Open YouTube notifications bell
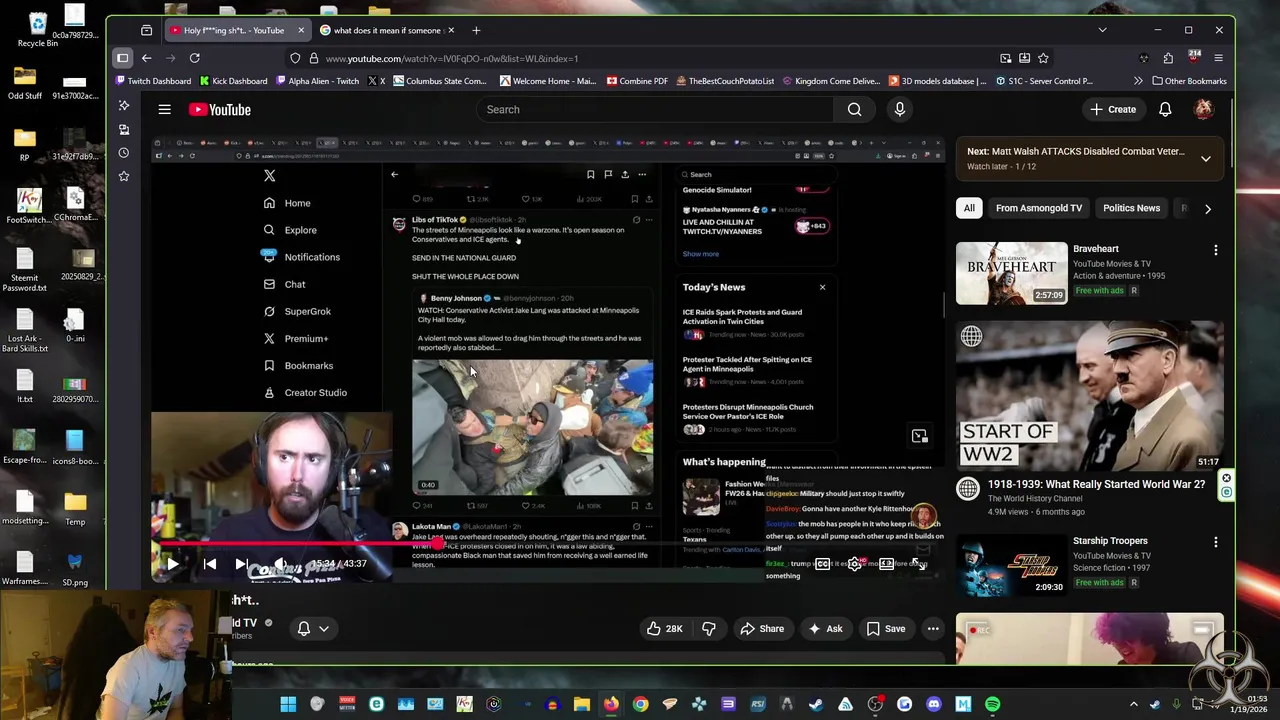Screen dimensions: 1280x720 1165,109
